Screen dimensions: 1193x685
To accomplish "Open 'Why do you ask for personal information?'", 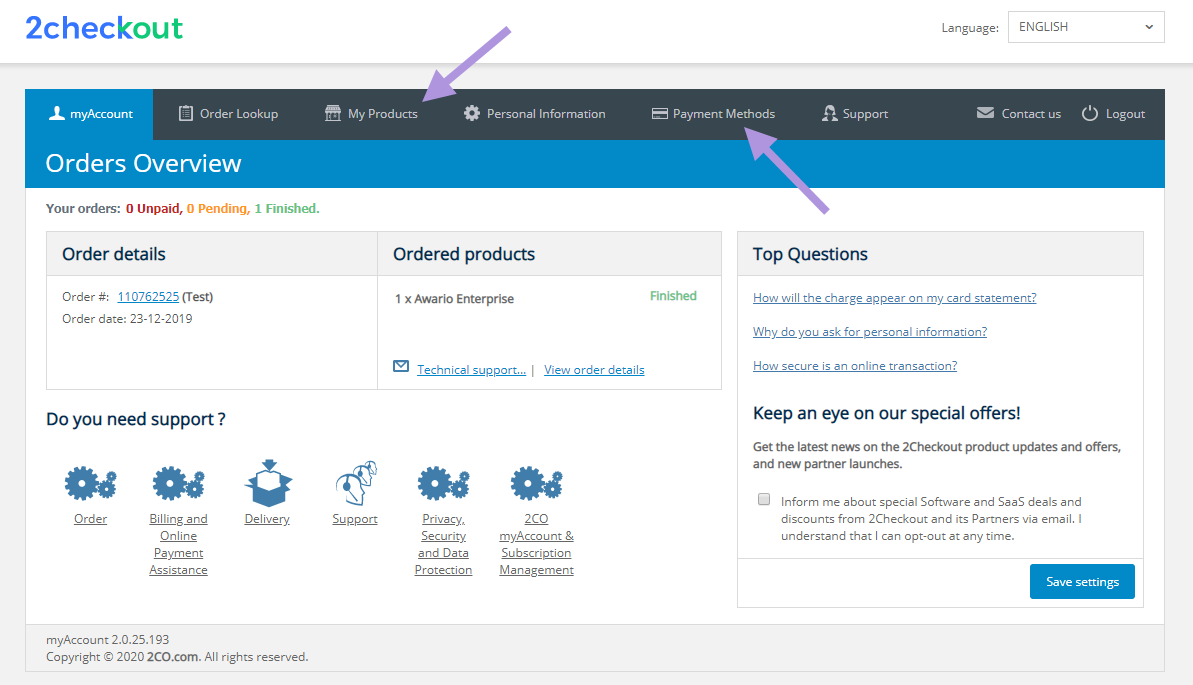I will [x=870, y=332].
